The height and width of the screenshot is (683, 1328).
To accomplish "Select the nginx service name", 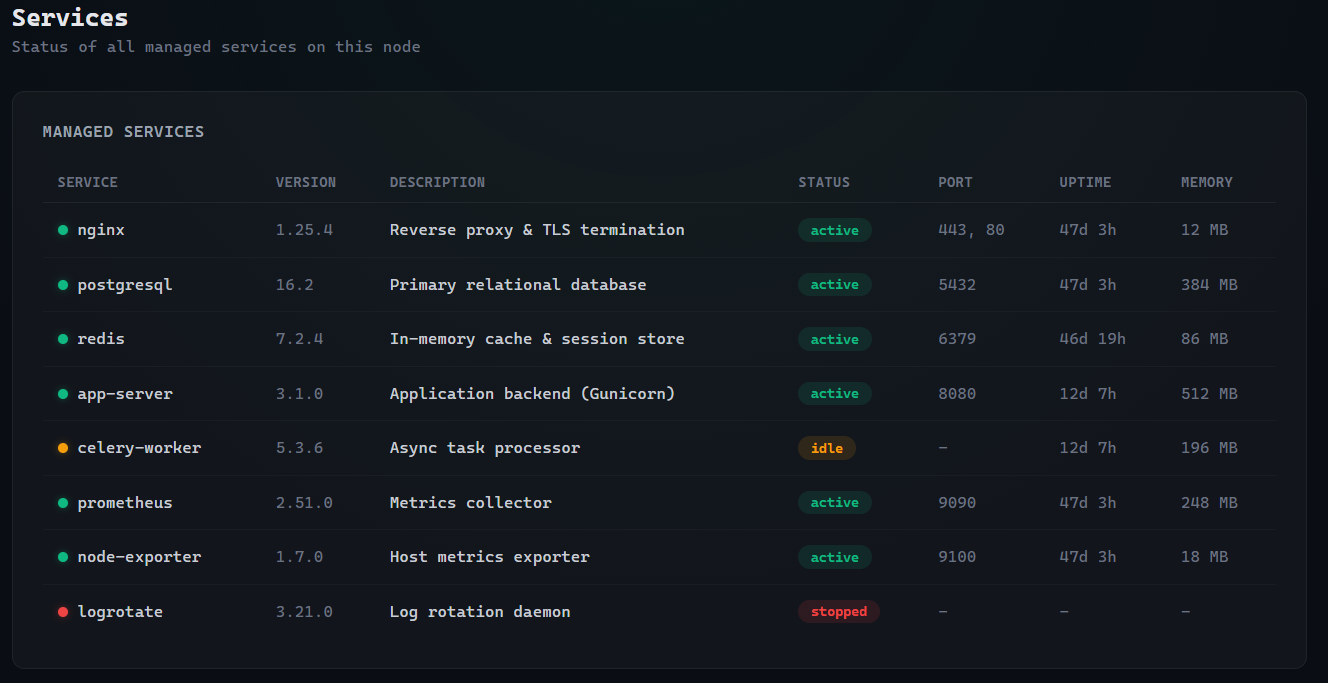I will pos(101,230).
